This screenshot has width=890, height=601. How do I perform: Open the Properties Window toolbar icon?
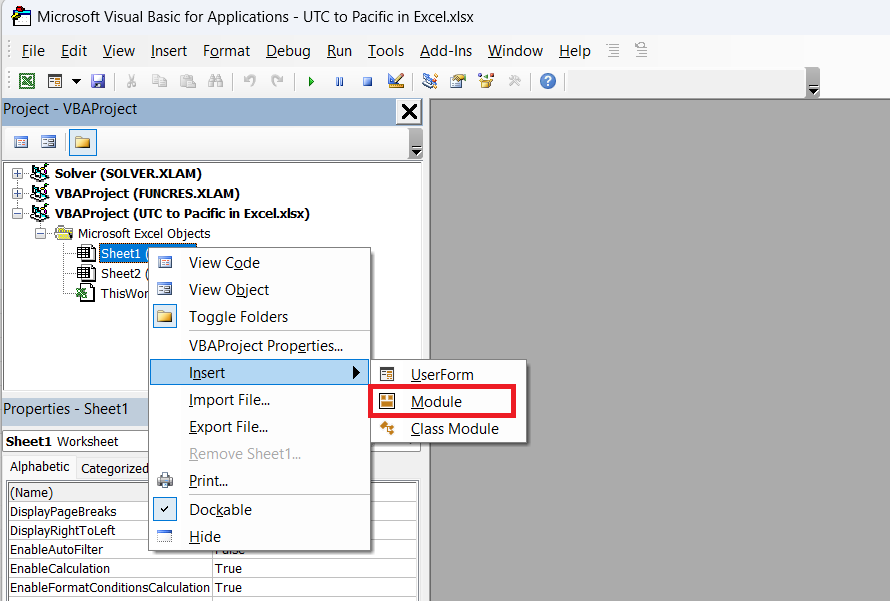[457, 81]
